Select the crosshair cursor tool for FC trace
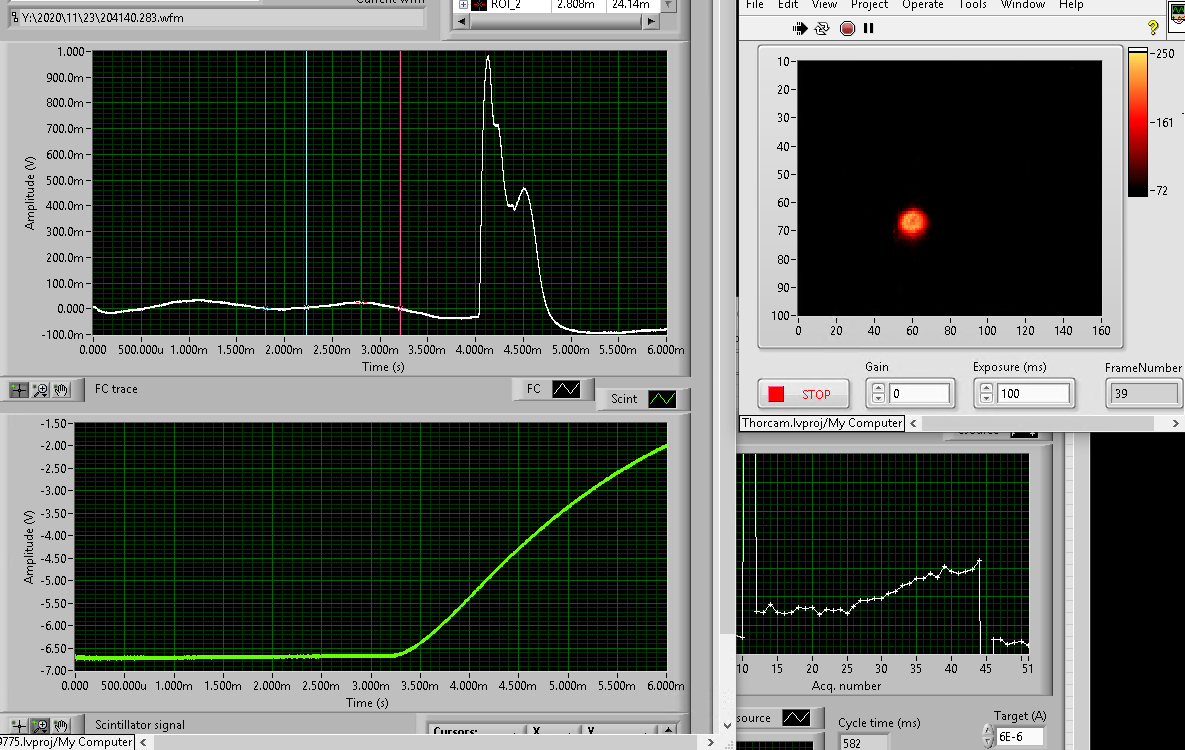Screen dimensions: 1185x750 (19, 389)
